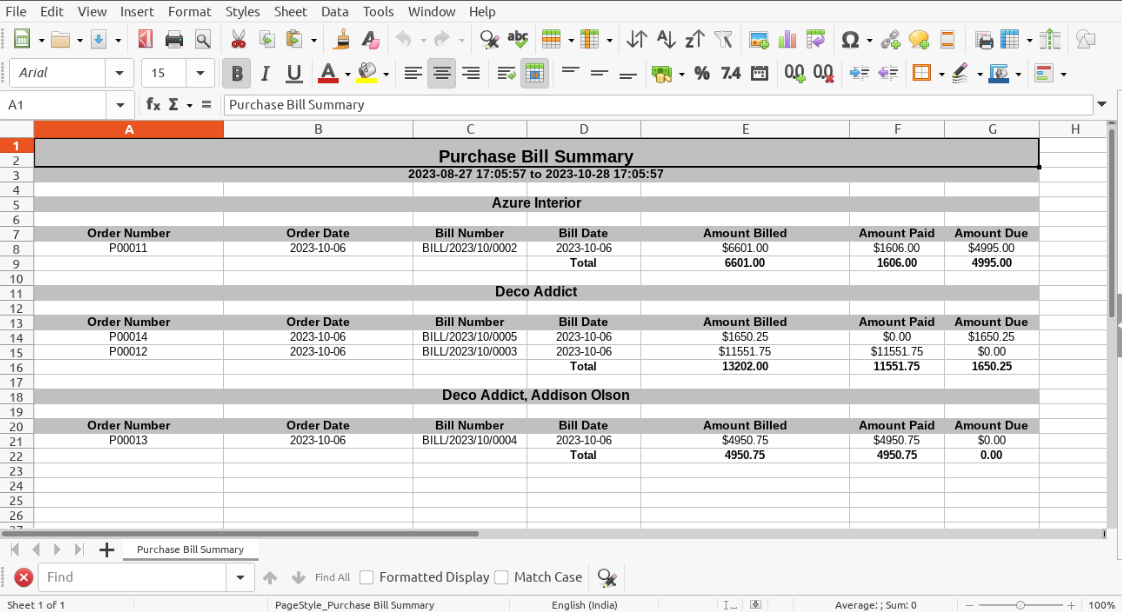This screenshot has width=1122, height=612.
Task: Delete Decimal Place icon
Action: [x=824, y=73]
